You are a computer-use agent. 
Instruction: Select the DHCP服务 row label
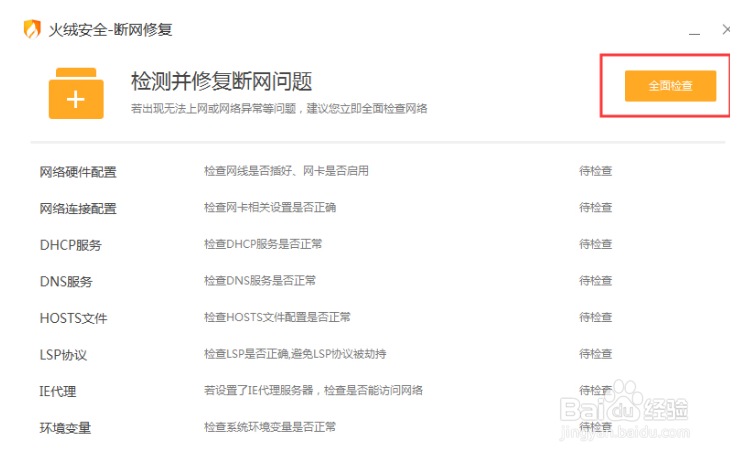[71, 245]
